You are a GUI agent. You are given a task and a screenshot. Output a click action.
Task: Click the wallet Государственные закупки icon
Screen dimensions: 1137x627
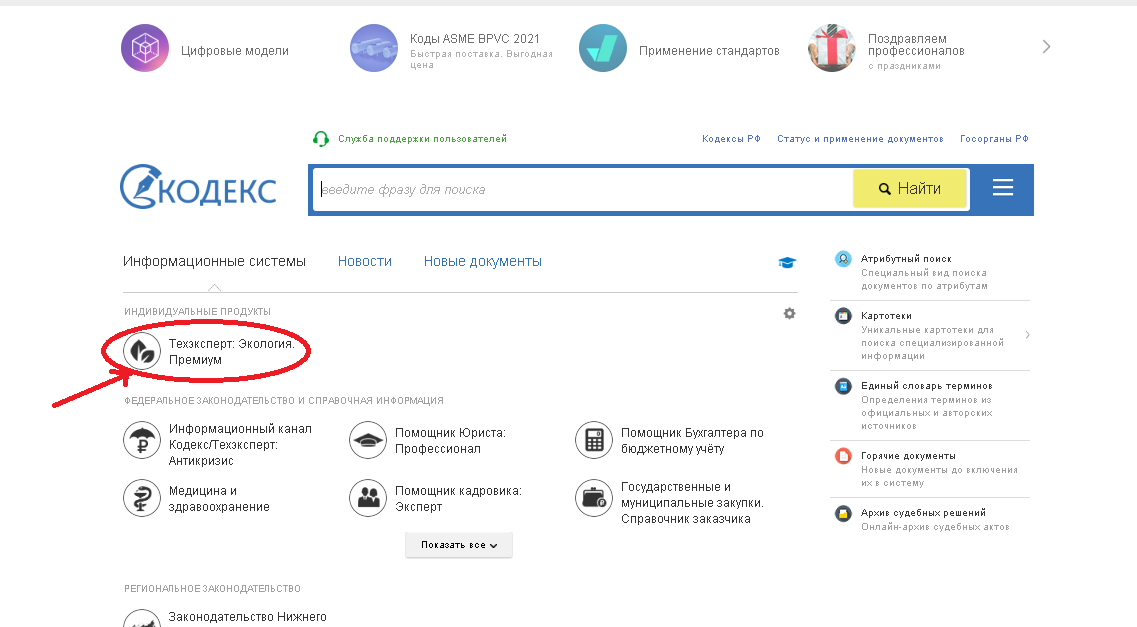tap(594, 498)
